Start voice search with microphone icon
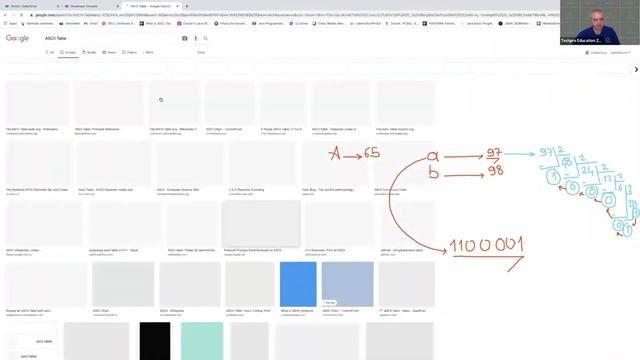640x360 pixels. [196, 38]
